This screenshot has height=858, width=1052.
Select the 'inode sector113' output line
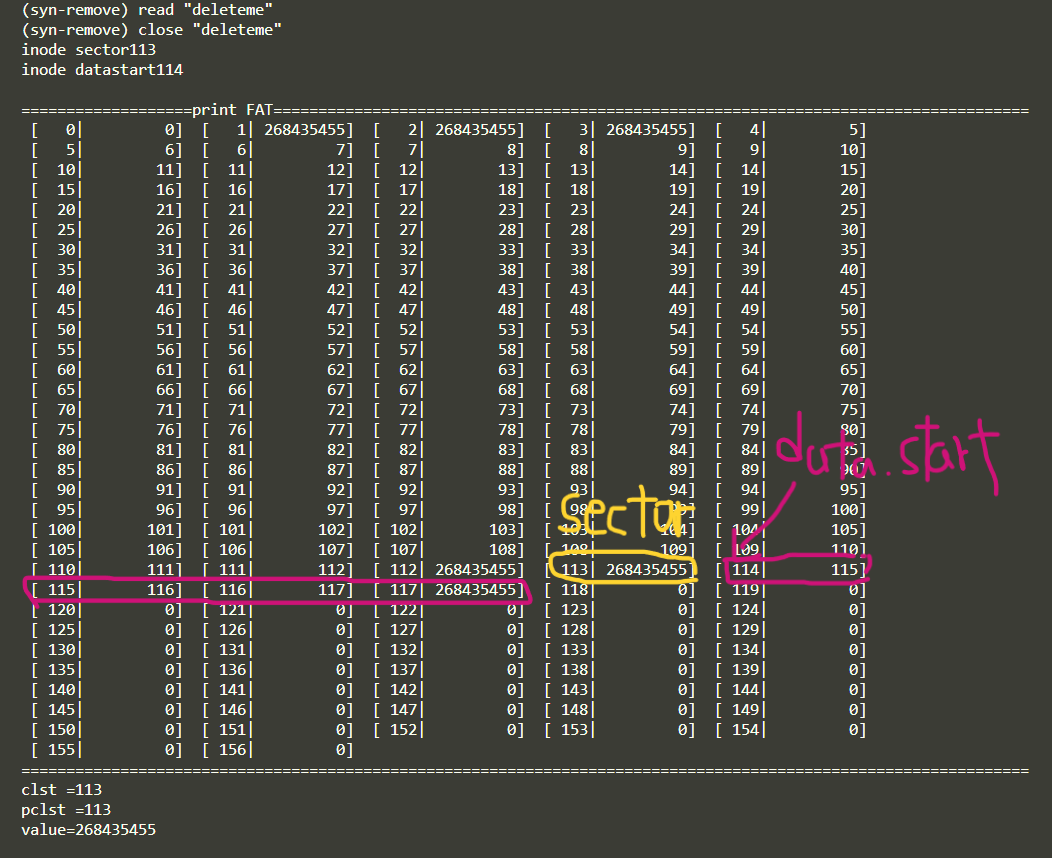89,49
